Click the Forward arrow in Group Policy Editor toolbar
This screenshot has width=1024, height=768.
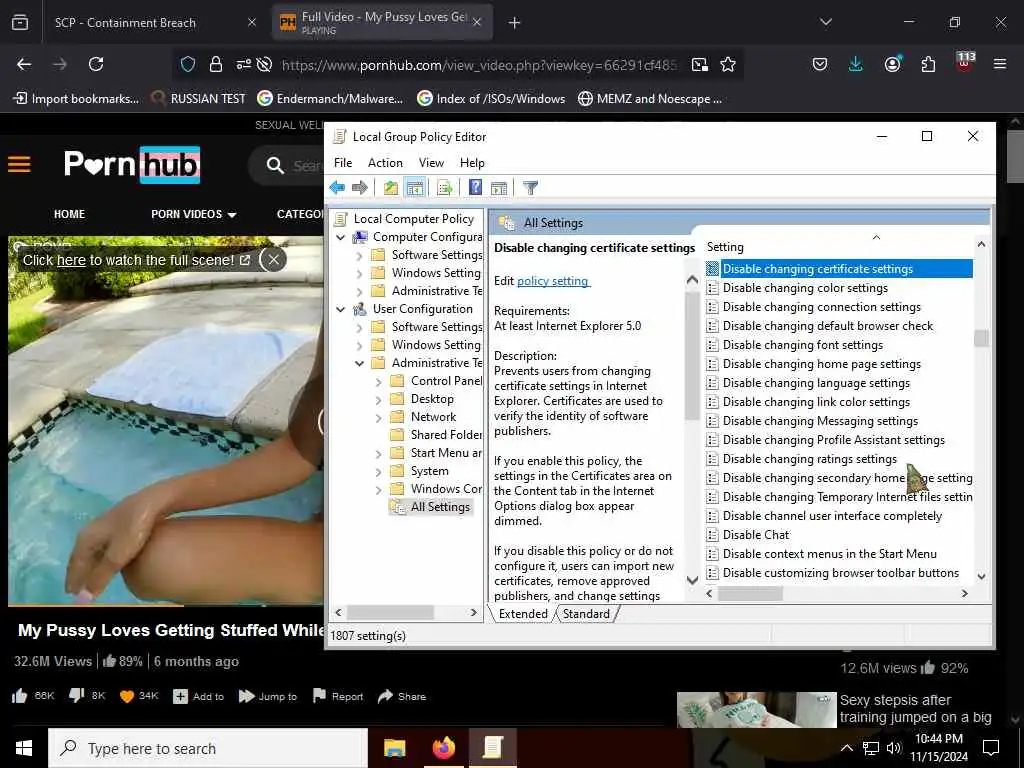pos(360,188)
